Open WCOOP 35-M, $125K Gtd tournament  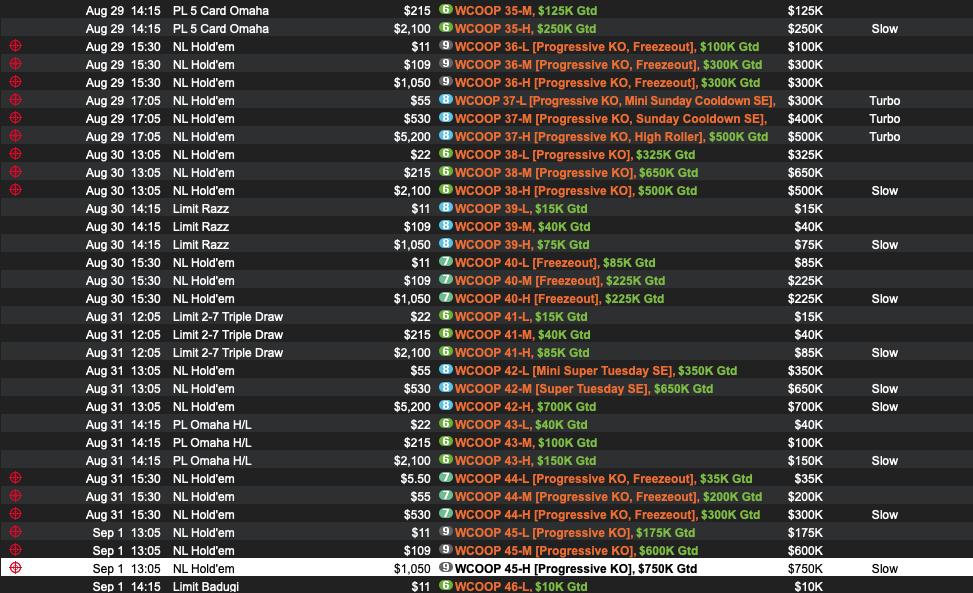click(526, 11)
